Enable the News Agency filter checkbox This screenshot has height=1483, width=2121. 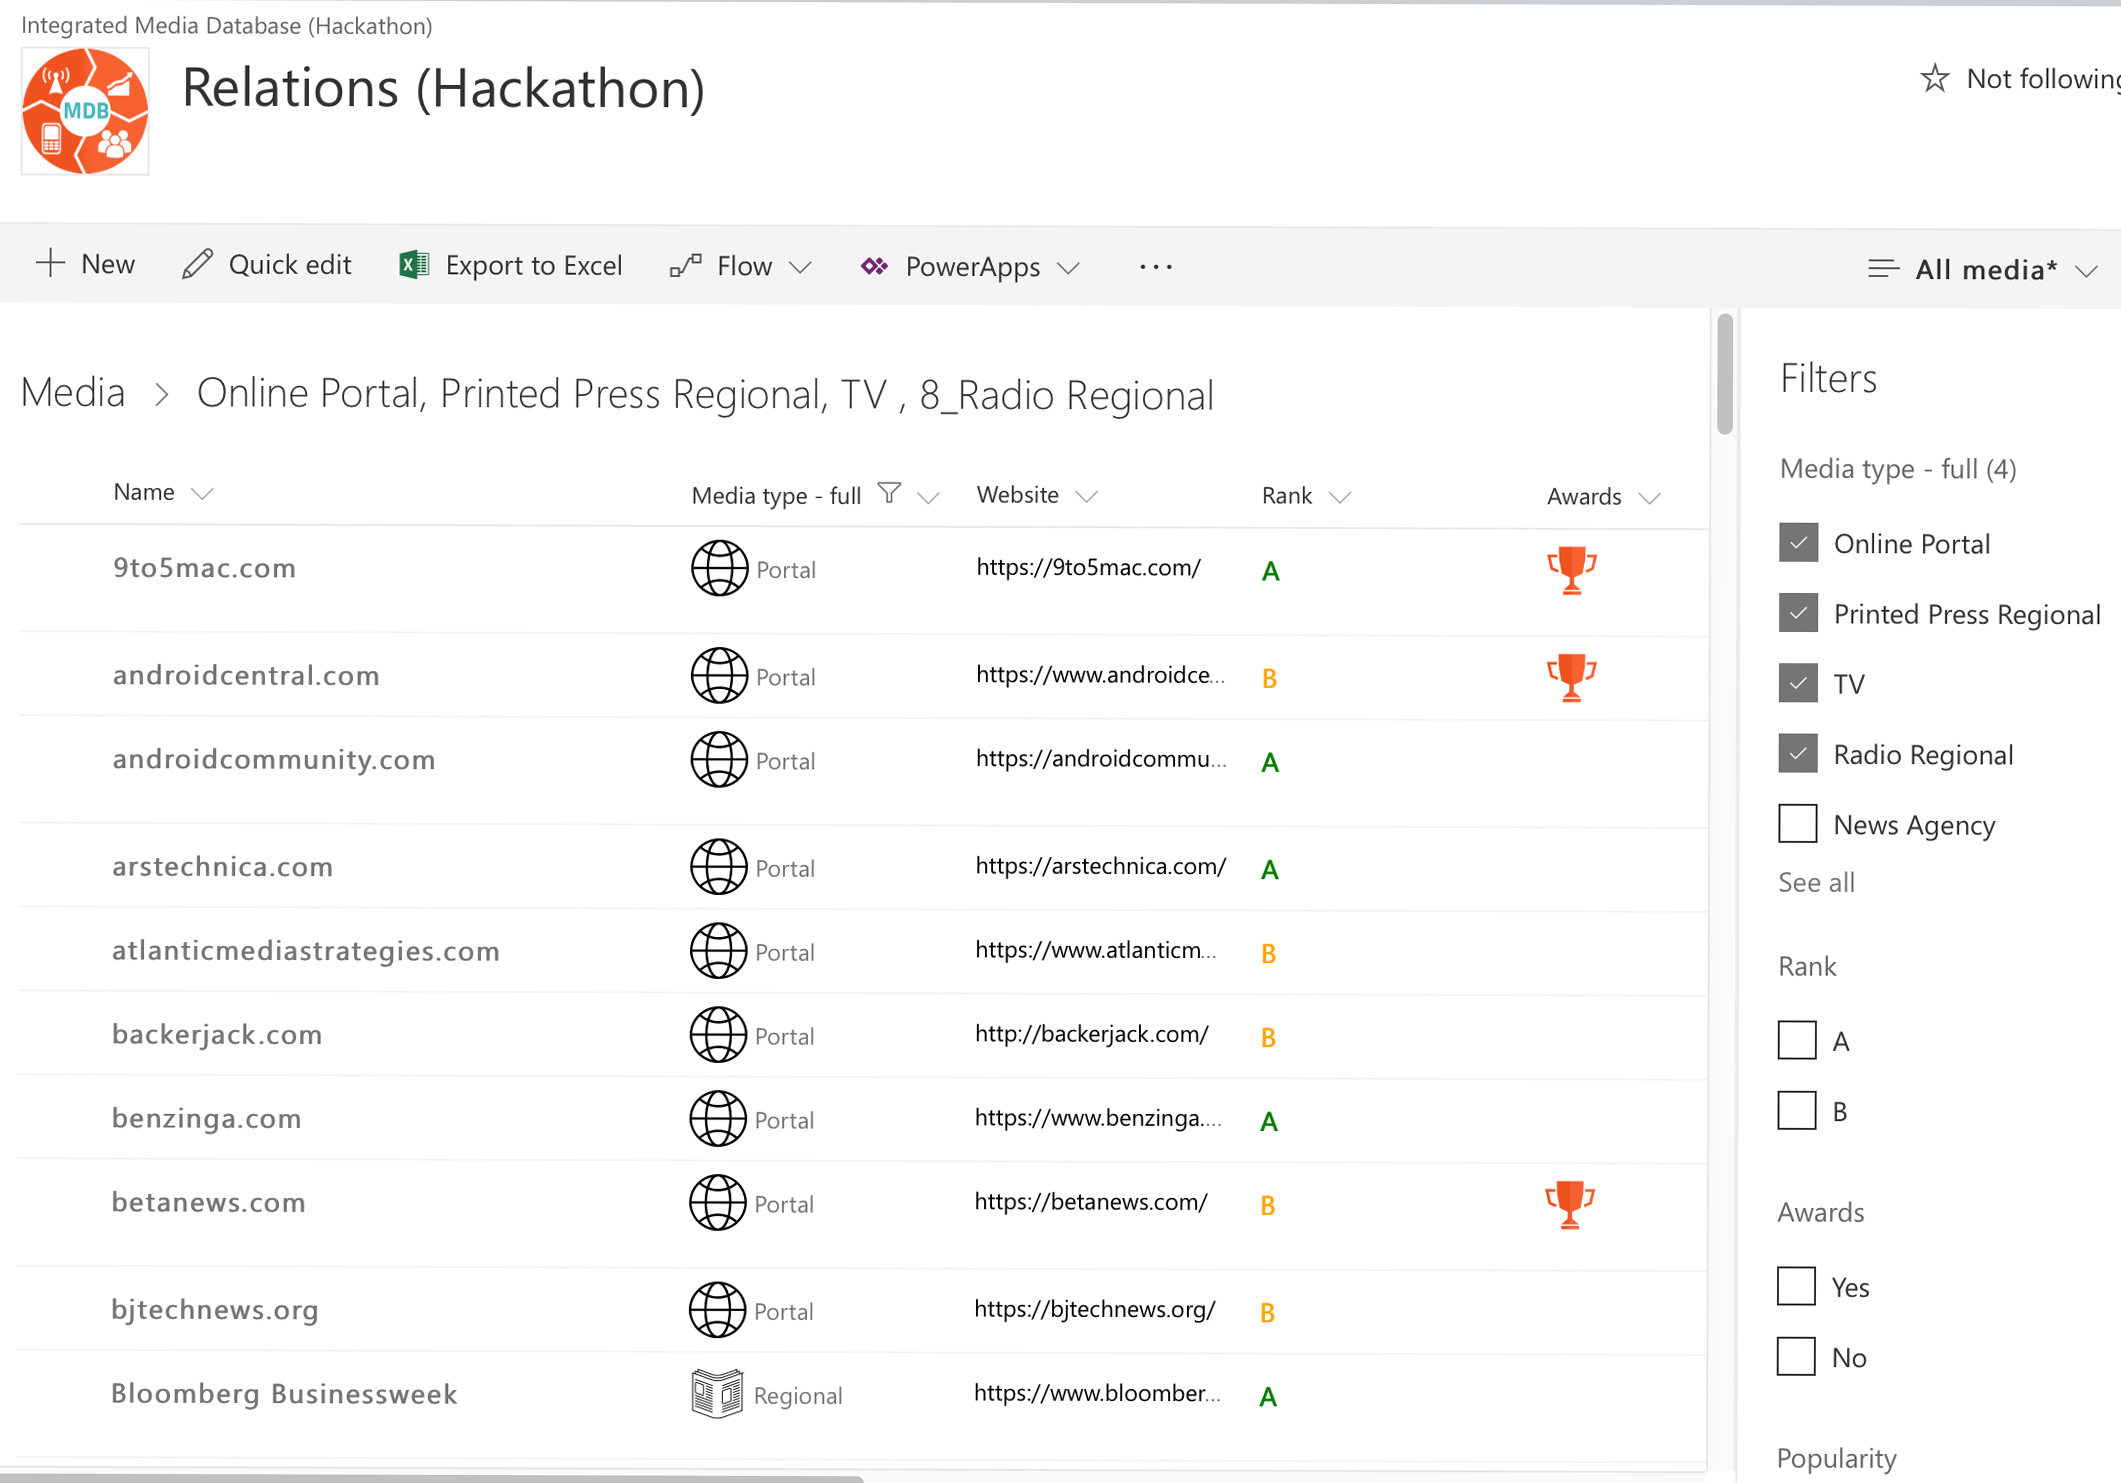tap(1797, 824)
